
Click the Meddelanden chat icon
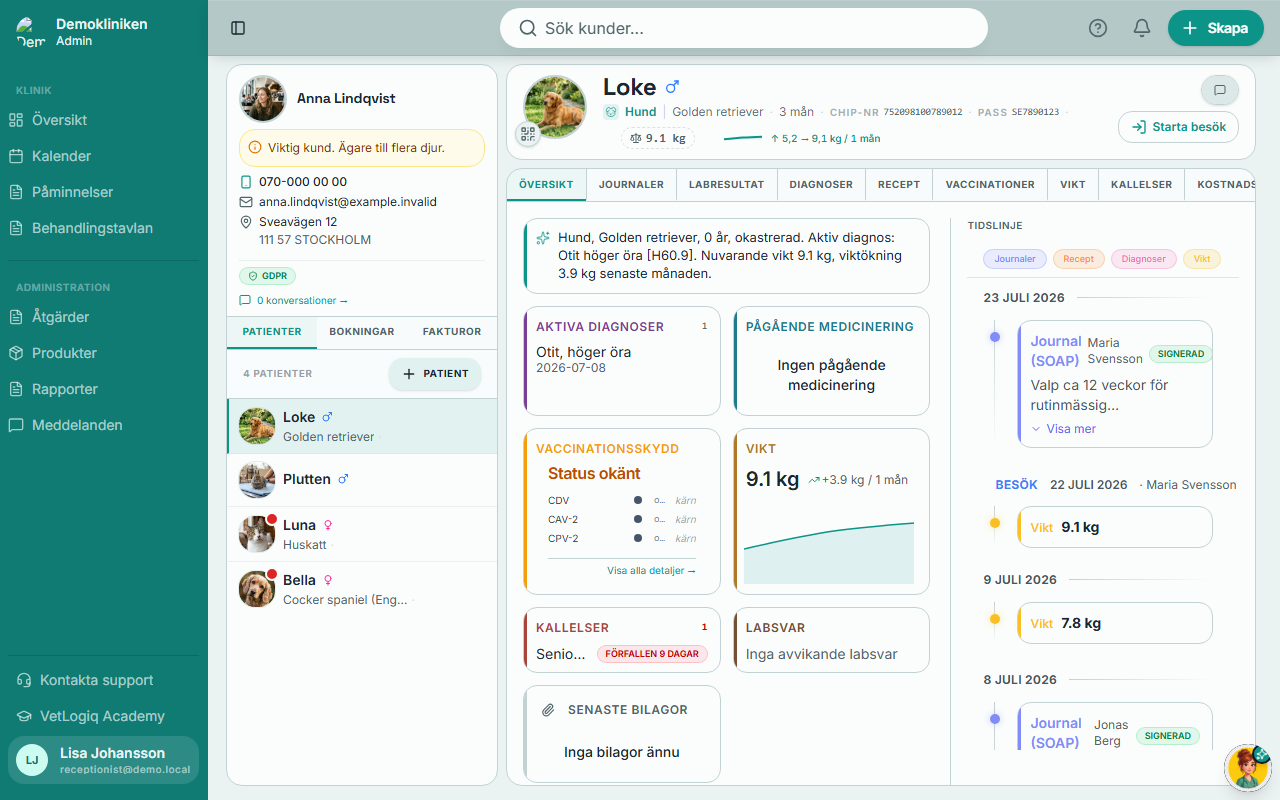point(16,425)
